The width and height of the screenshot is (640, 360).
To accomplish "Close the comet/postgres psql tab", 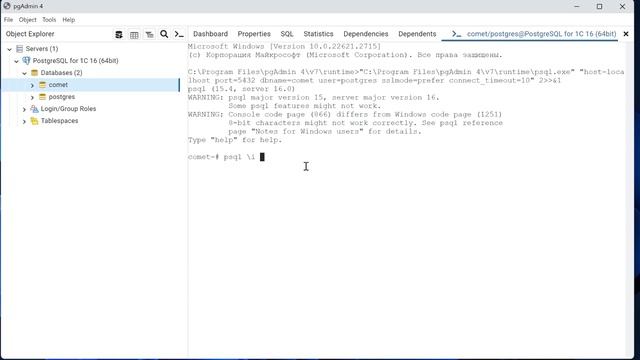I will pos(626,34).
